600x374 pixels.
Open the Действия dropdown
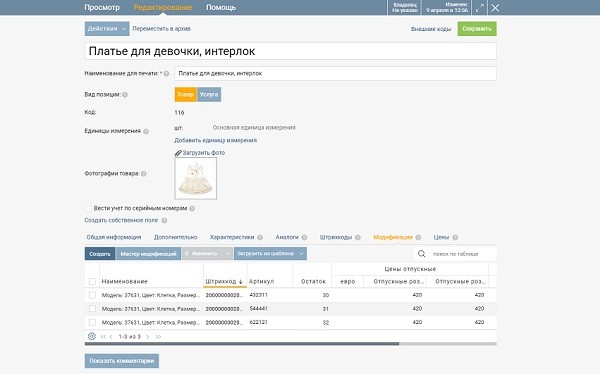(x=107, y=29)
